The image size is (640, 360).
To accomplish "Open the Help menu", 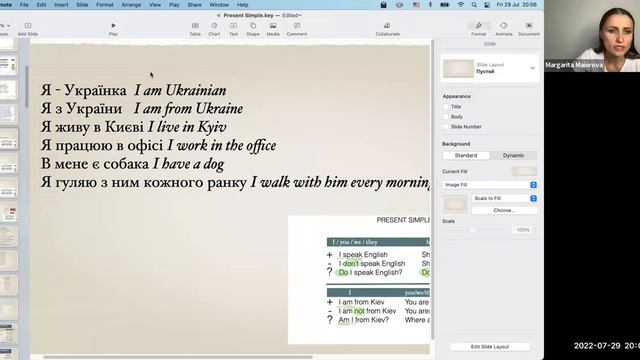I will pyautogui.click(x=242, y=5).
